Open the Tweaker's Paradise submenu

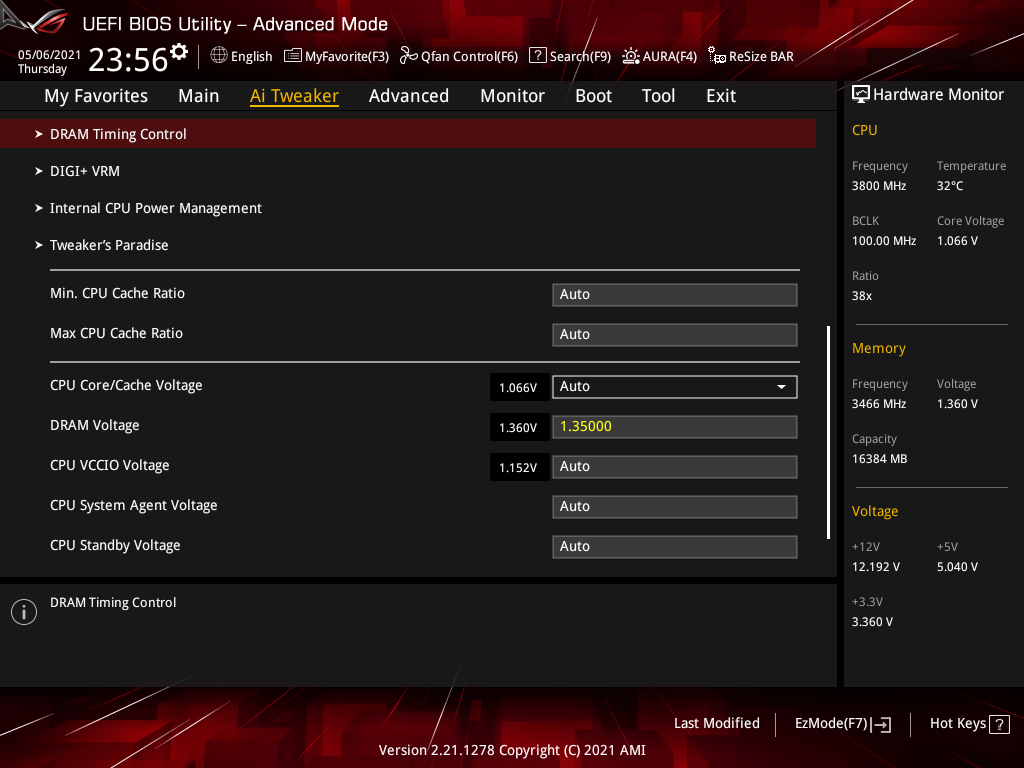point(109,245)
